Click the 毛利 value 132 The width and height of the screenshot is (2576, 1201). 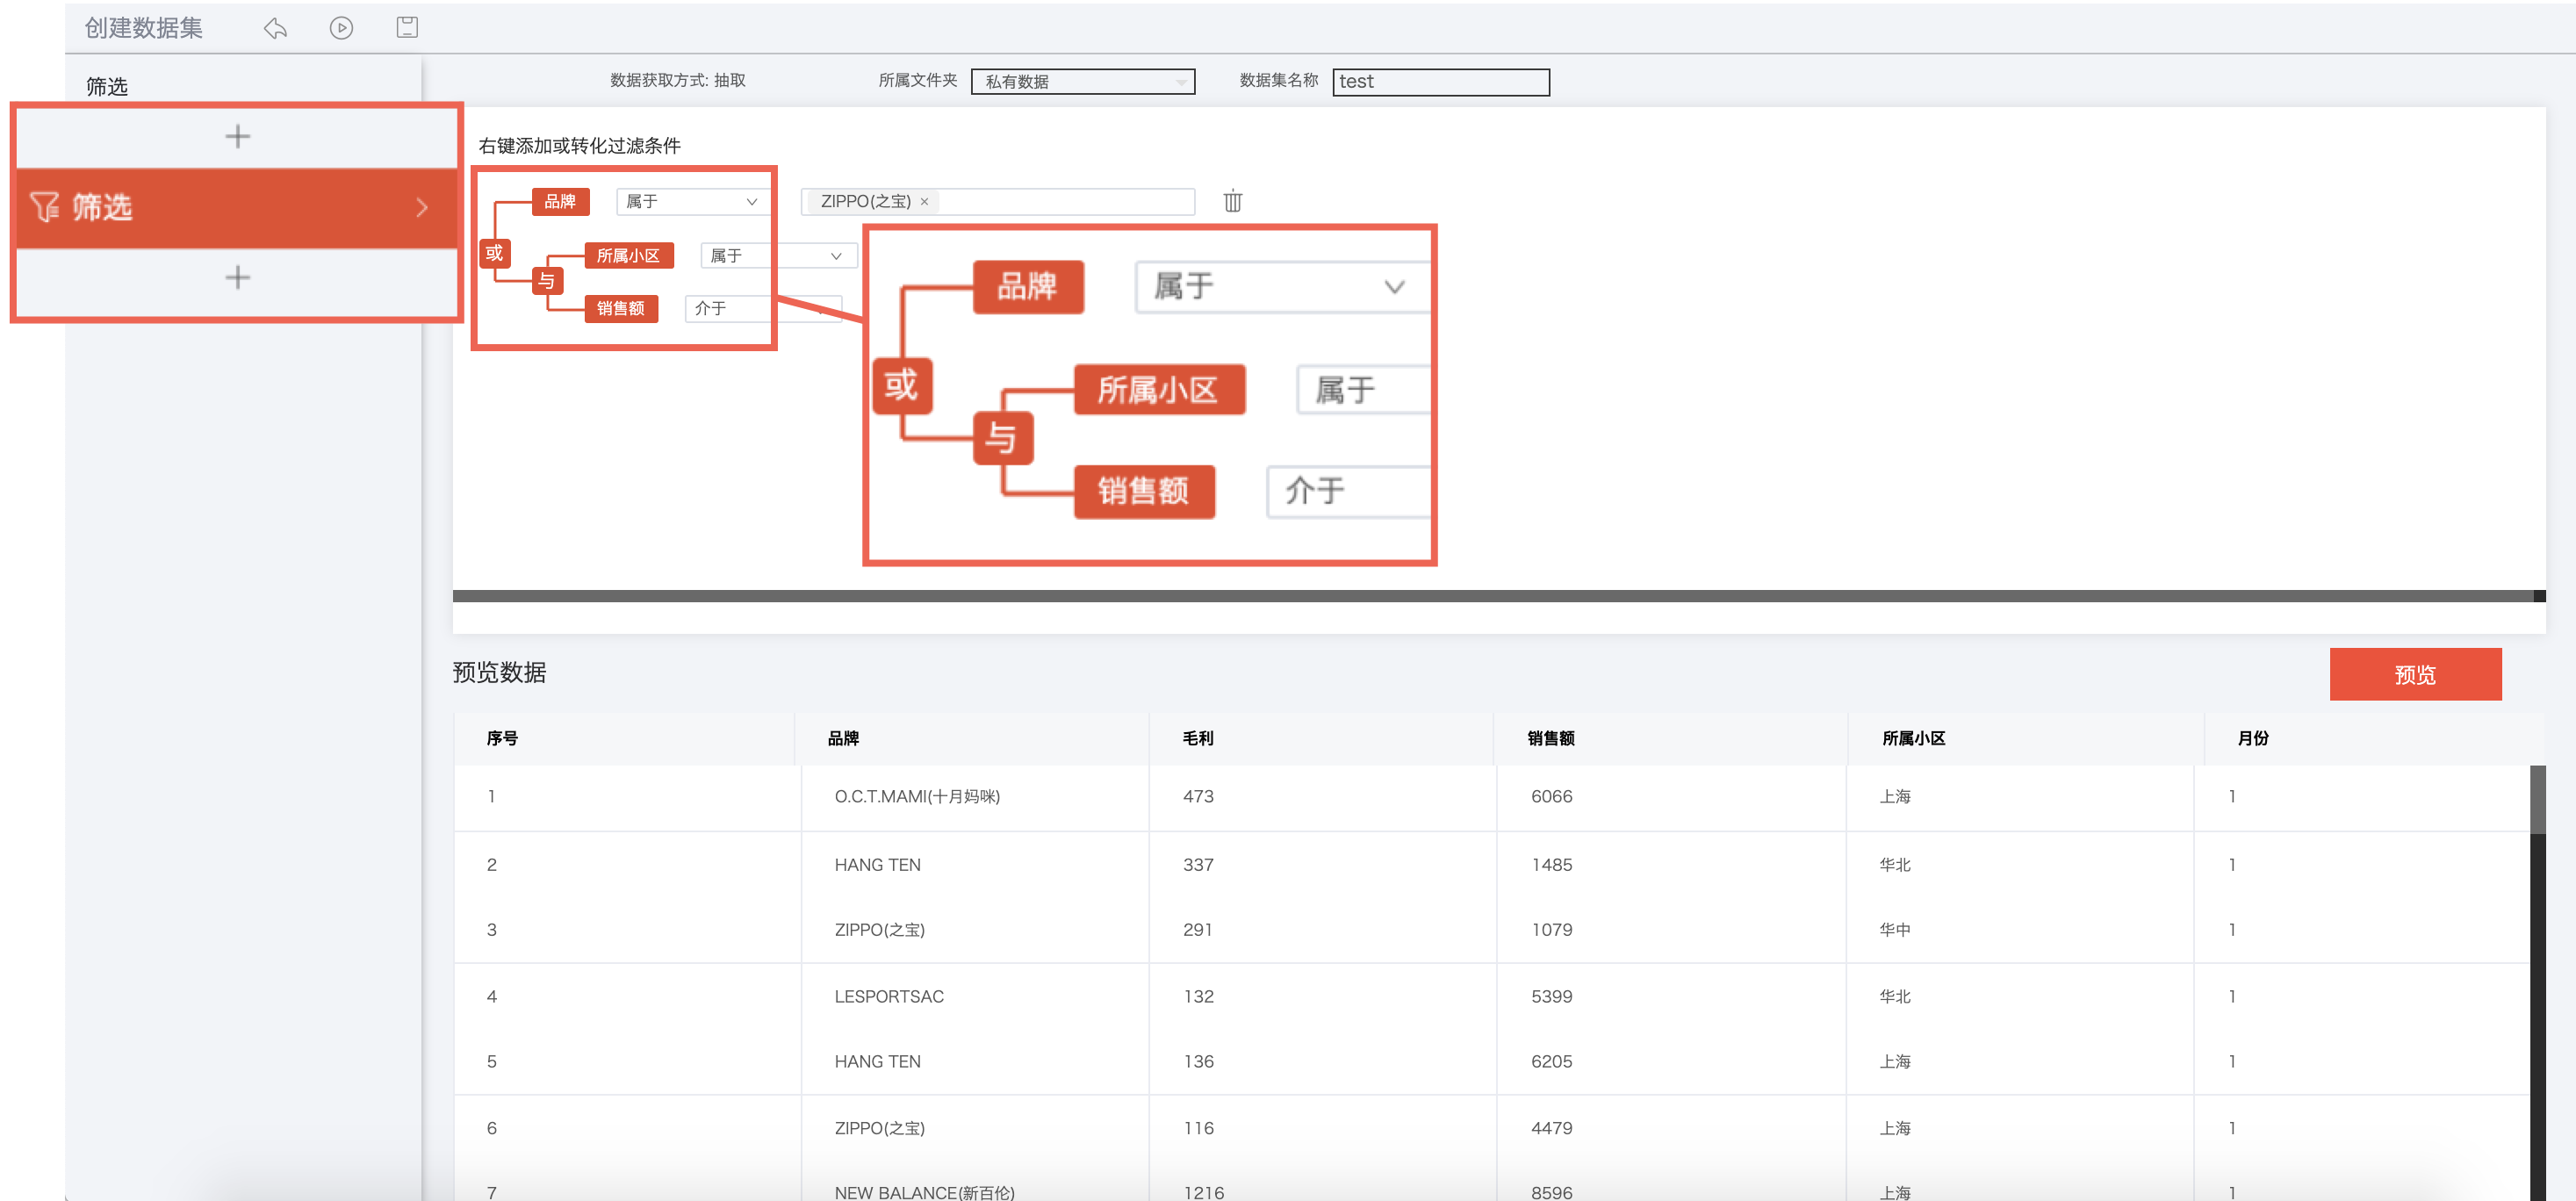click(x=1198, y=997)
